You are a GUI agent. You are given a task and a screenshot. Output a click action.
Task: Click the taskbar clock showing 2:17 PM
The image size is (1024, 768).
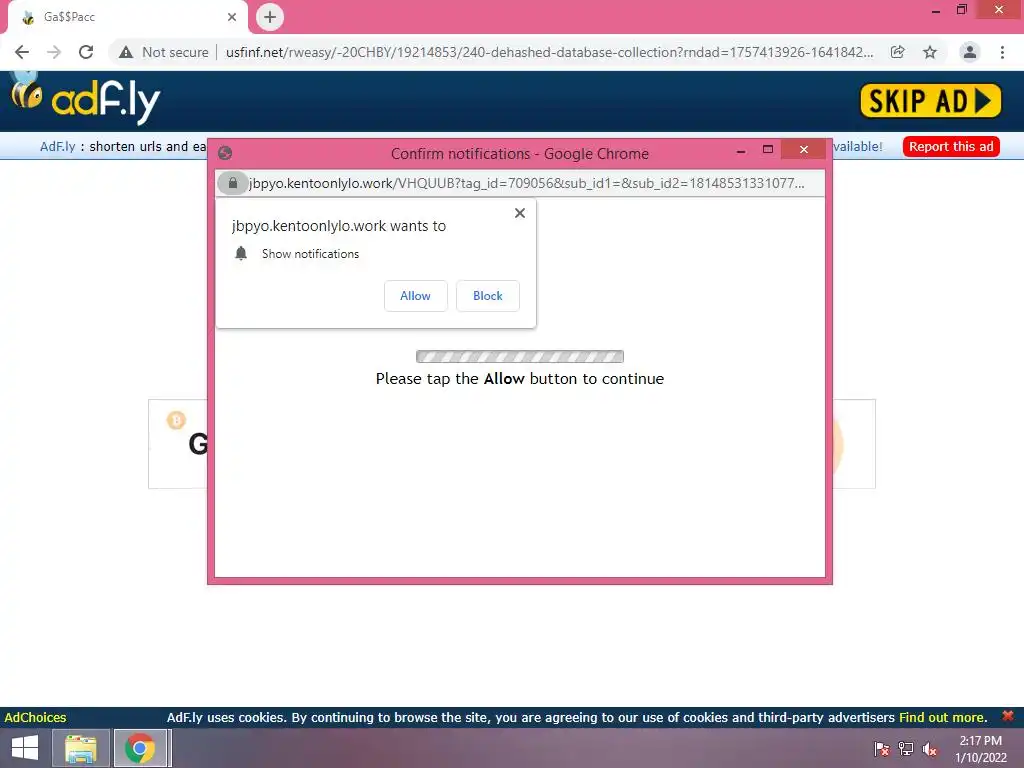coord(980,749)
